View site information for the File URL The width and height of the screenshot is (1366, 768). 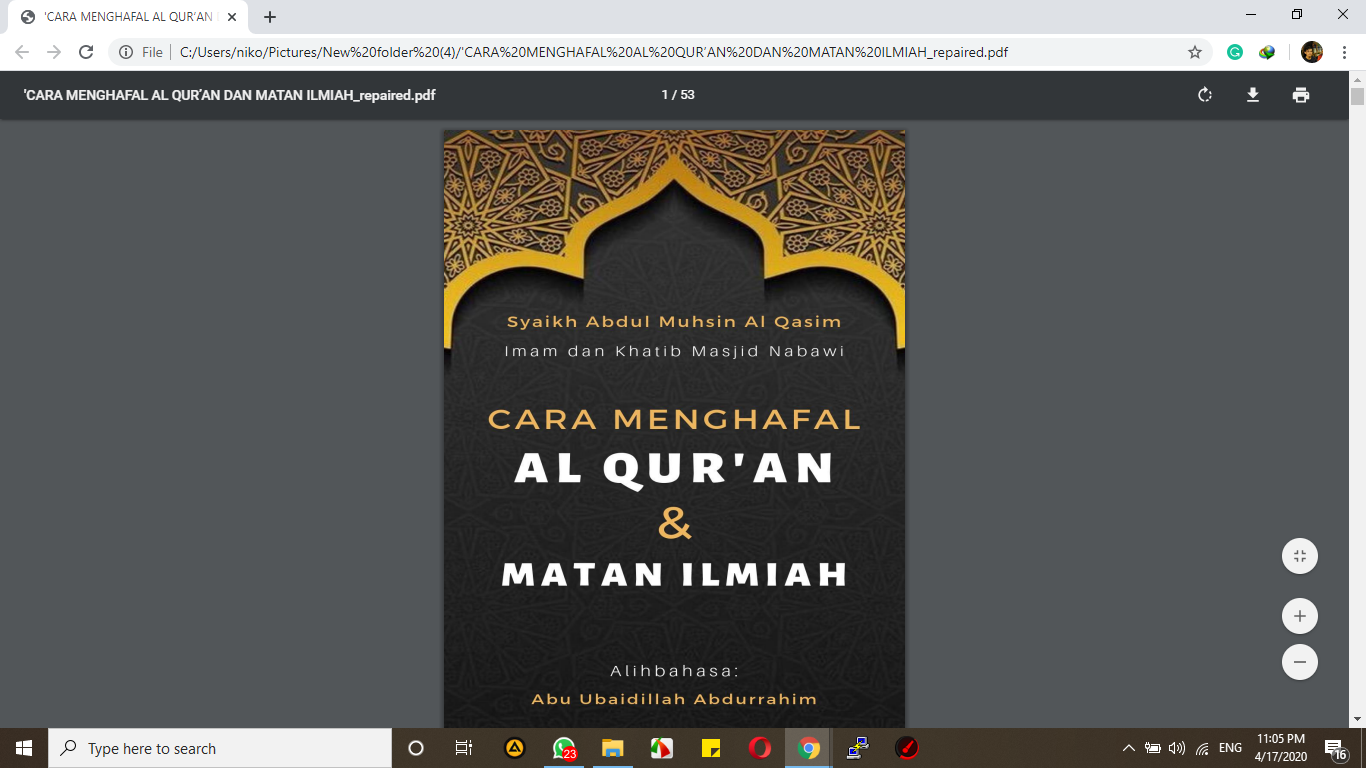tap(139, 52)
